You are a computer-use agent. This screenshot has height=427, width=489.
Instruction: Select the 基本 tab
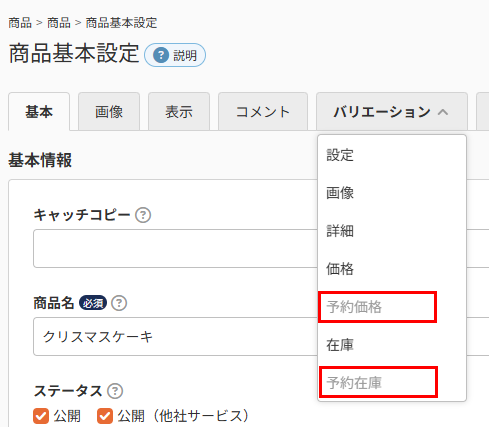[39, 112]
